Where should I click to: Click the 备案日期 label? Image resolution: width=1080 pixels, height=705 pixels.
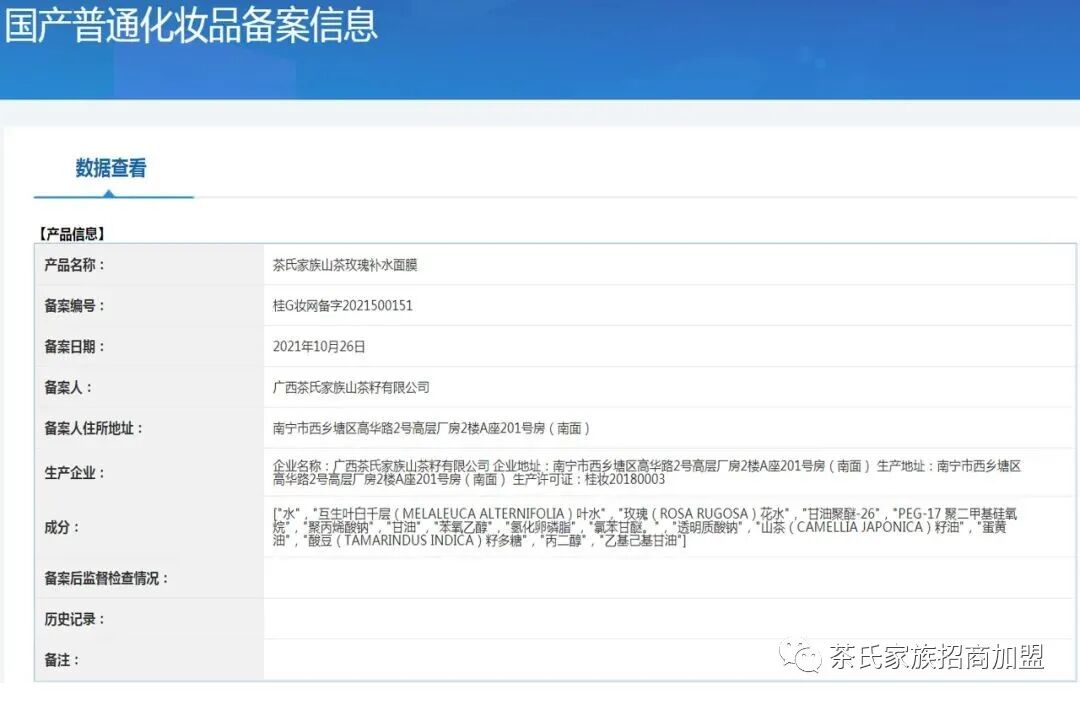(x=74, y=346)
